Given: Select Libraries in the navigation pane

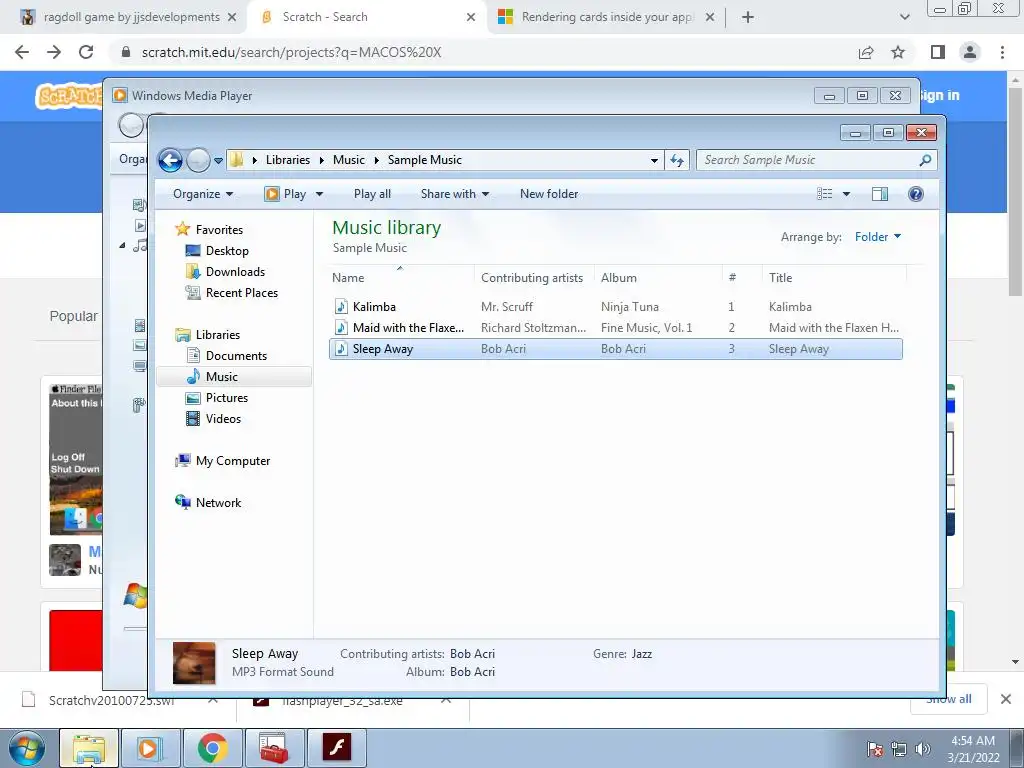Looking at the screenshot, I should coord(217,334).
